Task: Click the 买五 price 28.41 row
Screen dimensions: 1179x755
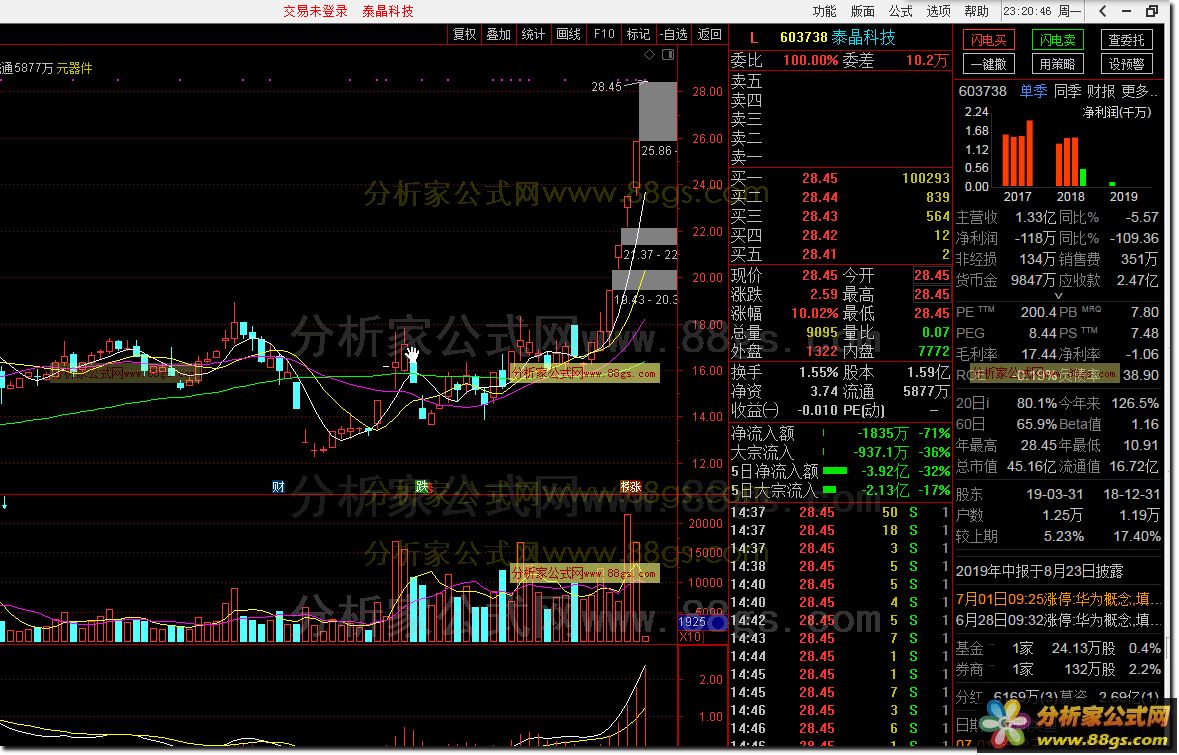Action: coord(840,254)
